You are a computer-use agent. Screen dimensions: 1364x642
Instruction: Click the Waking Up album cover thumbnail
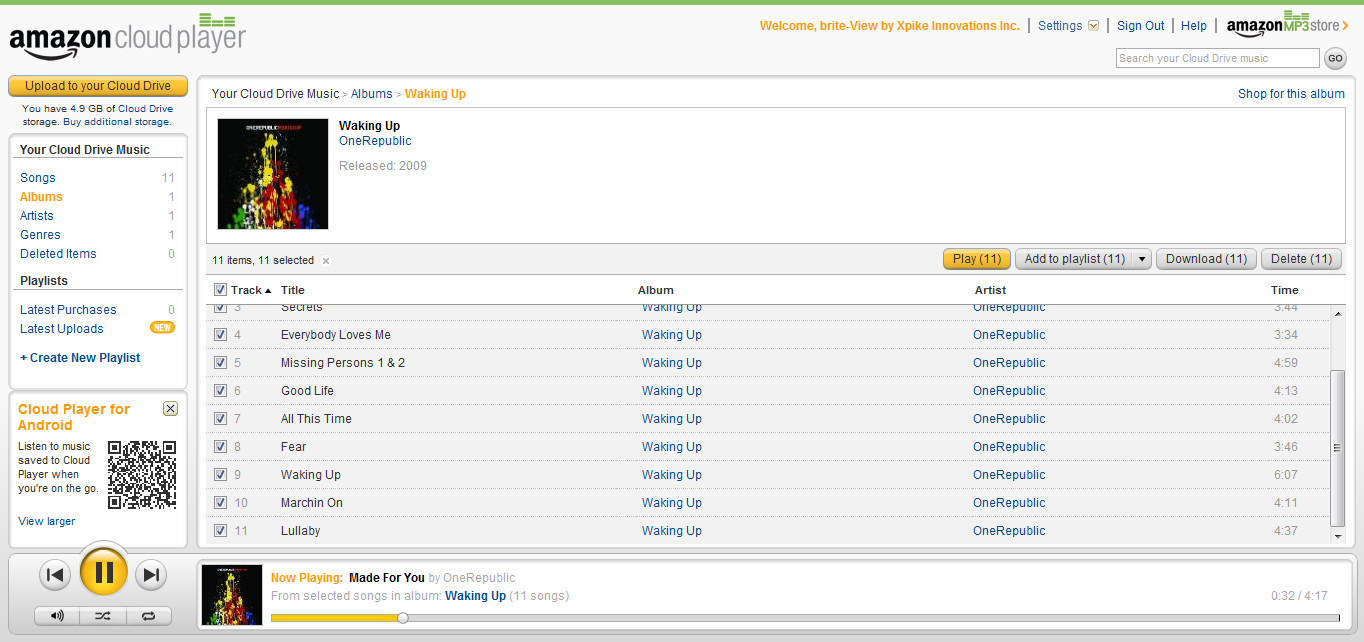273,174
